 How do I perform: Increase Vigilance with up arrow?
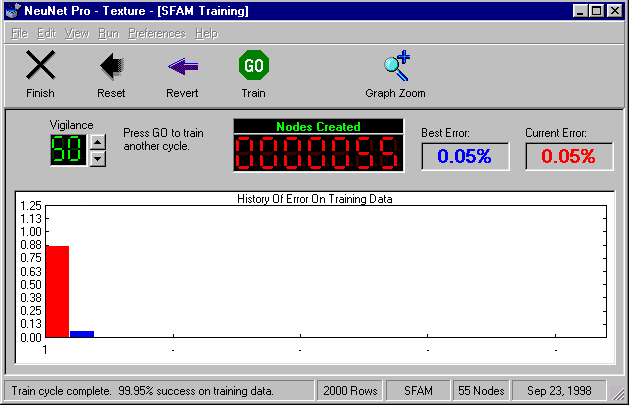click(97, 143)
